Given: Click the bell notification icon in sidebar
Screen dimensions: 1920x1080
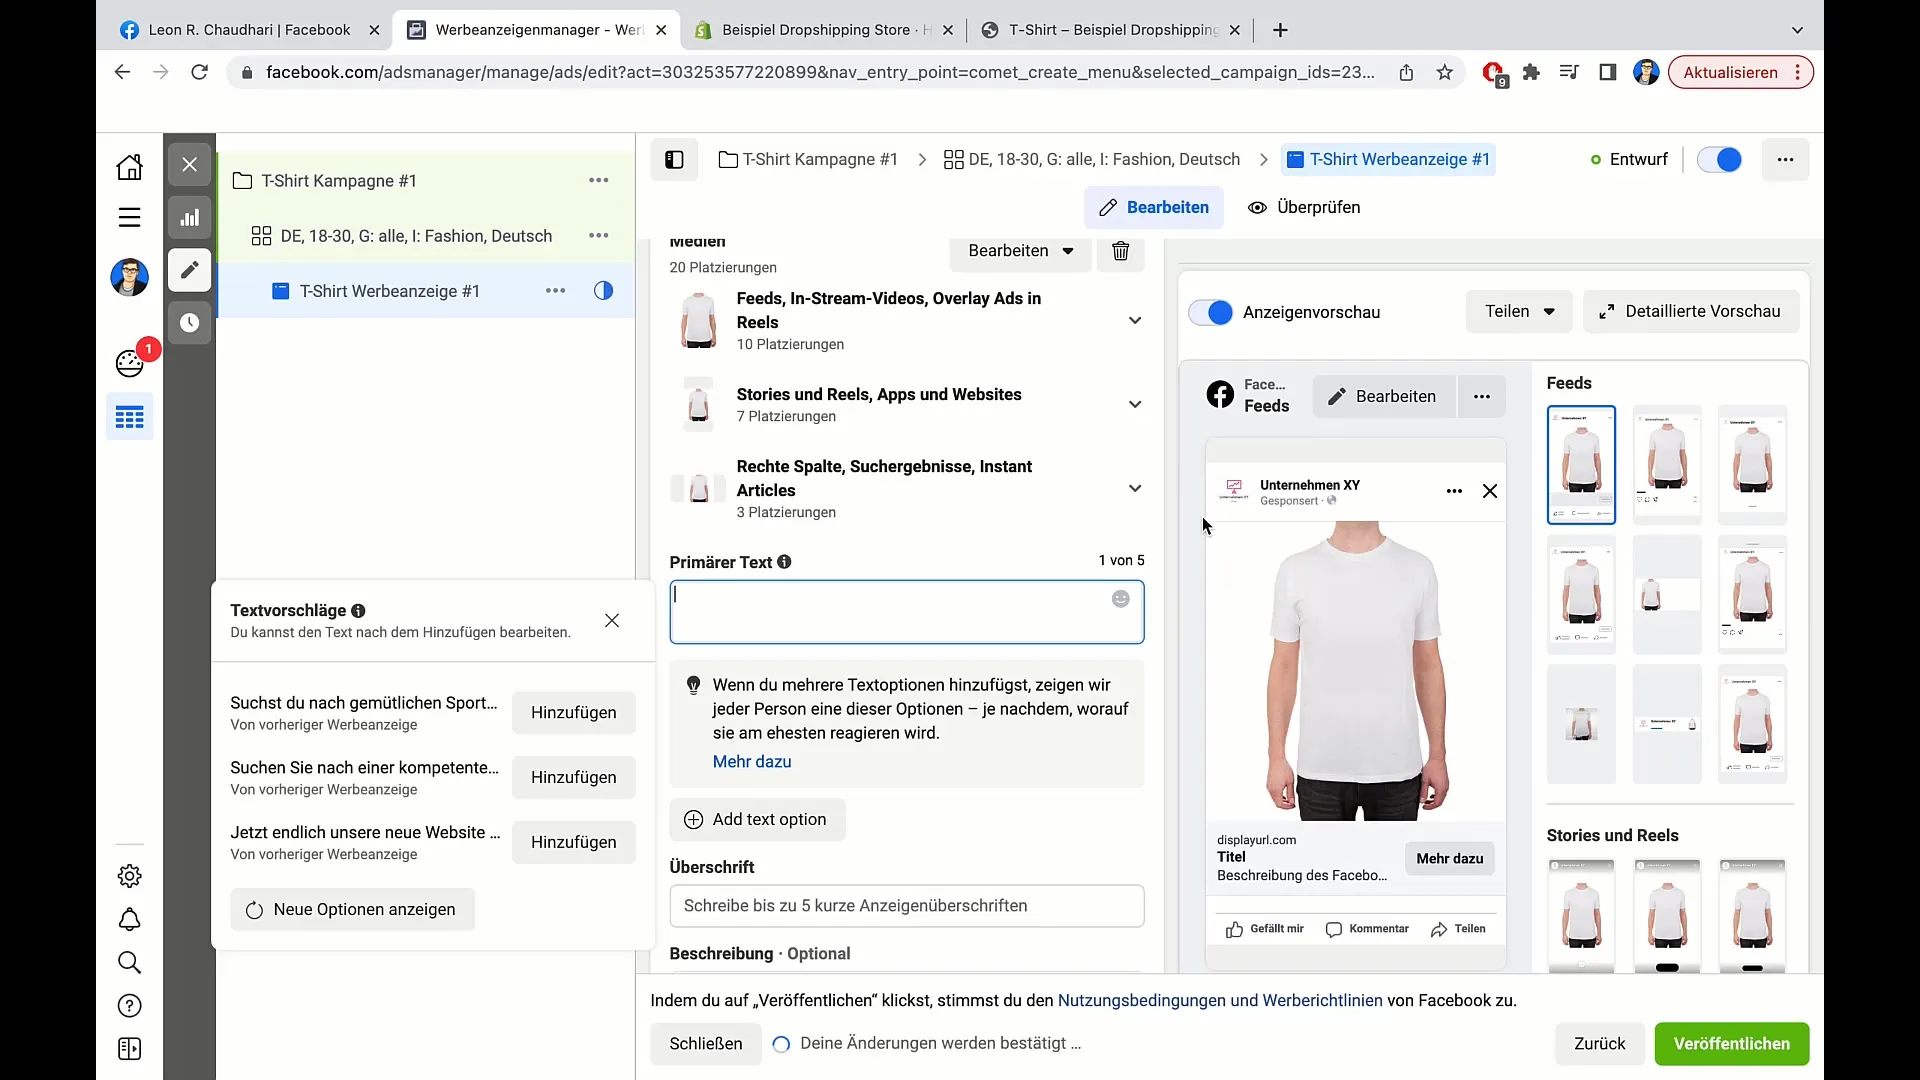Looking at the screenshot, I should pyautogui.click(x=129, y=919).
